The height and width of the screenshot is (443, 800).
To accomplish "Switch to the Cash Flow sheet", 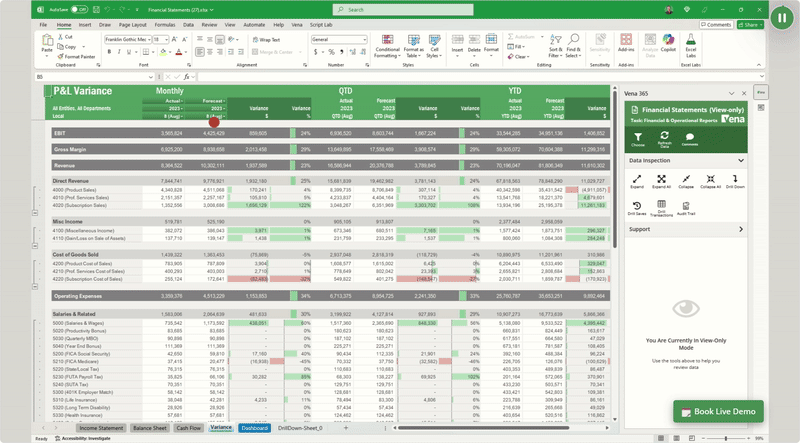I will click(188, 428).
